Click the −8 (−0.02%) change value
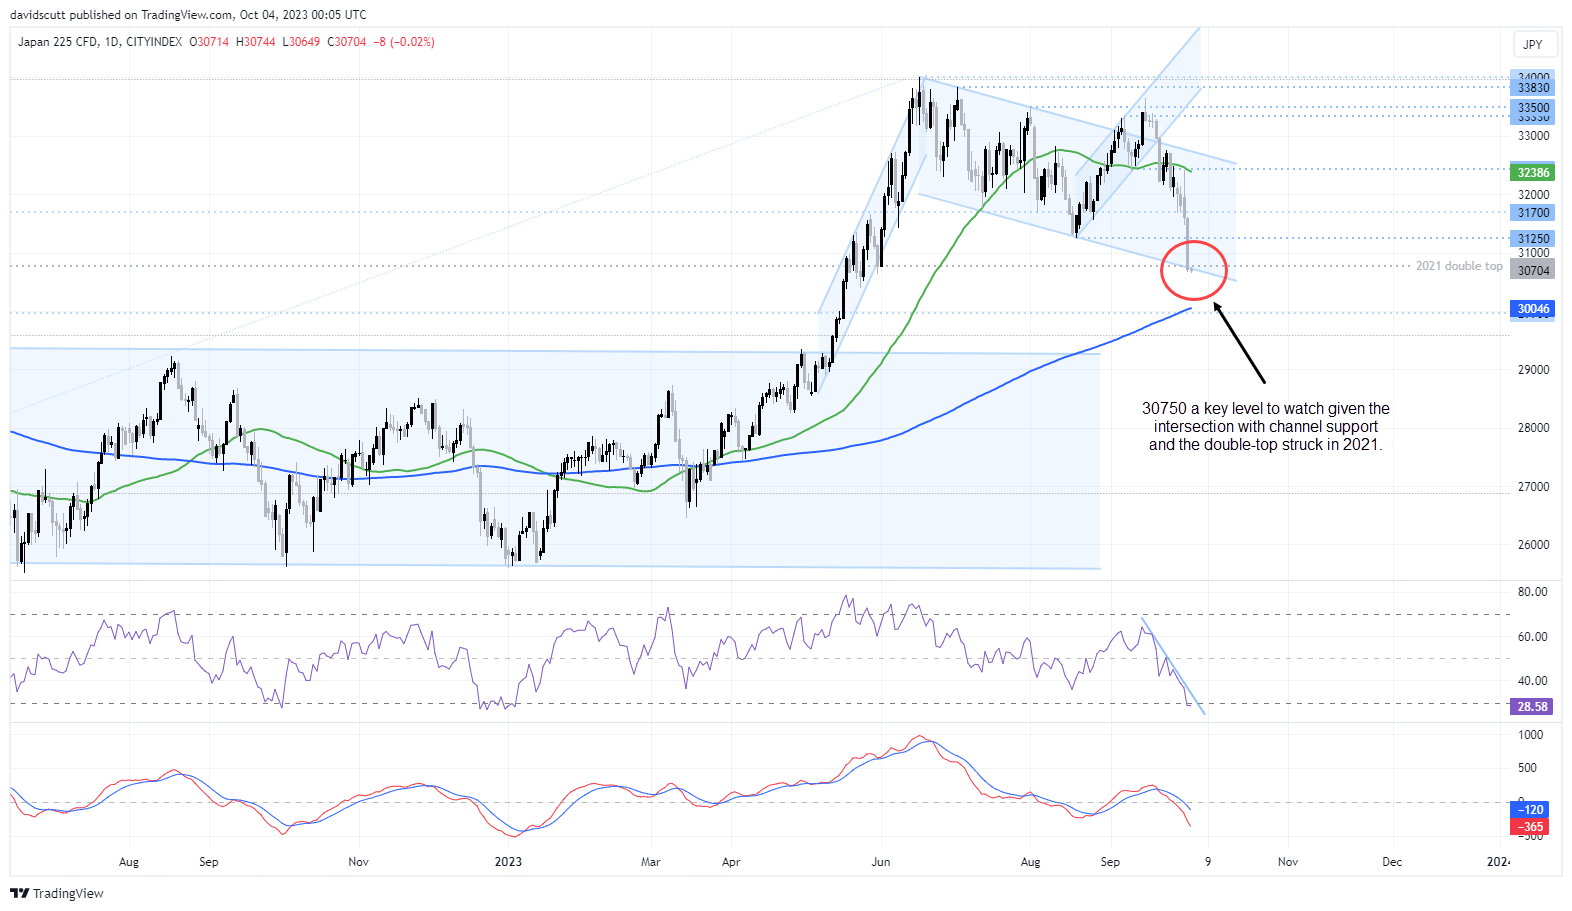The image size is (1572, 911). point(404,42)
